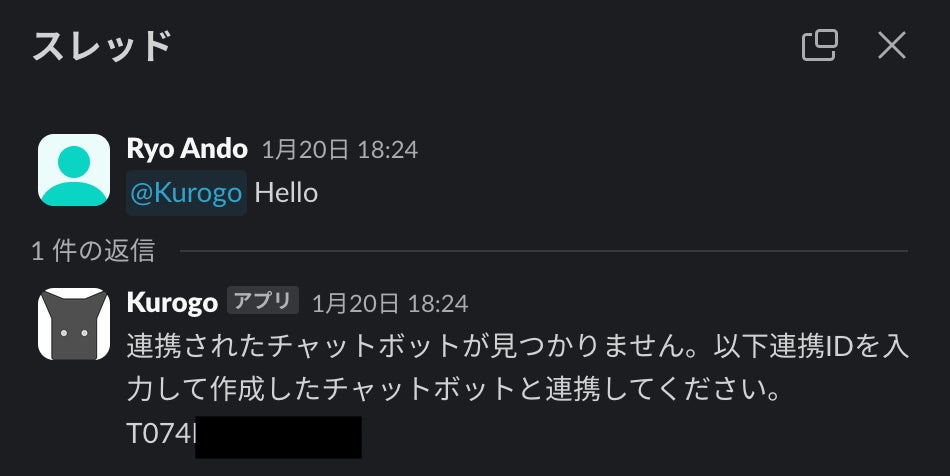Image resolution: width=950 pixels, height=476 pixels.
Task: Click the @Kurogo mention
Action: click(x=186, y=192)
